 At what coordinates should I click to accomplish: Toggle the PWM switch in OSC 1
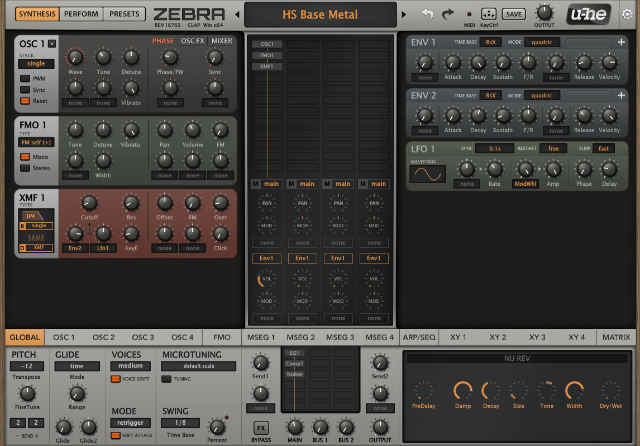pos(25,77)
